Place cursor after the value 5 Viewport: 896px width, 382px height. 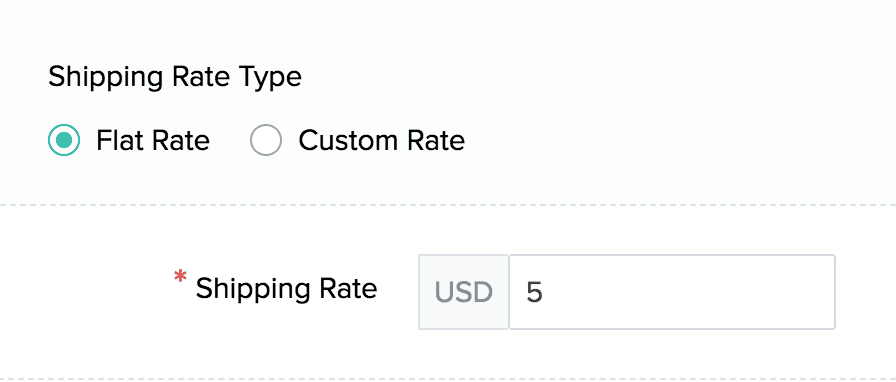point(545,292)
